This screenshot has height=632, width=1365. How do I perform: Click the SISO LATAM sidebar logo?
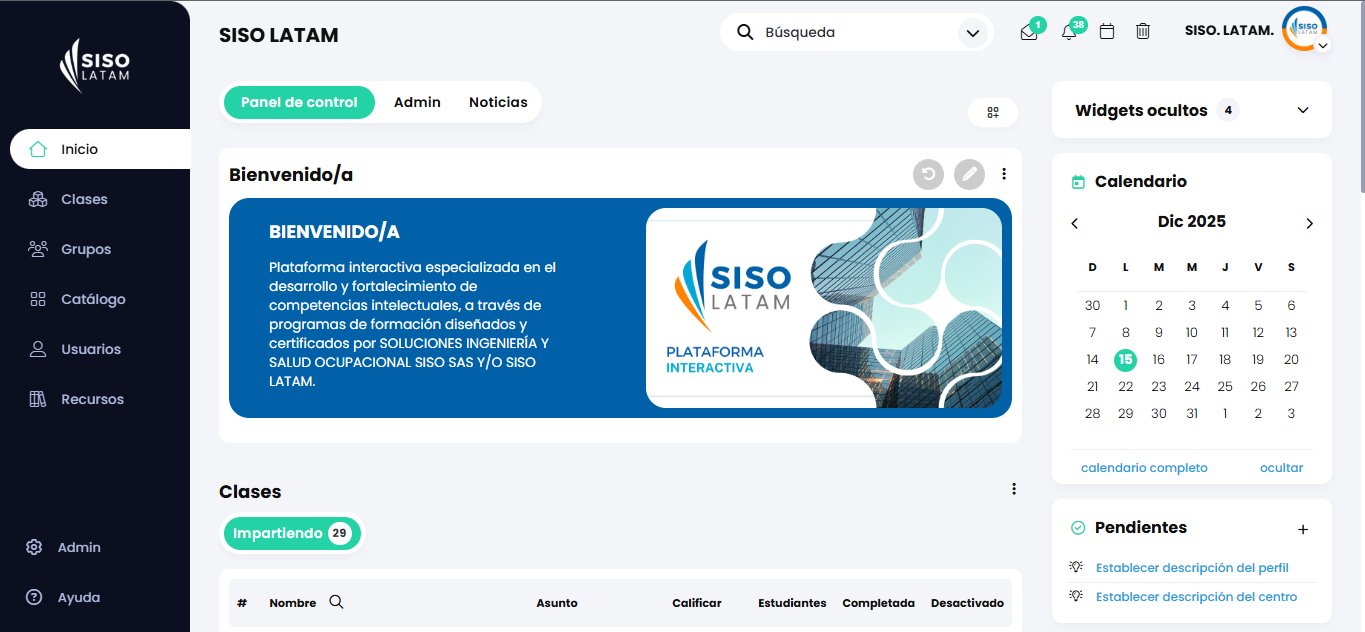pyautogui.click(x=95, y=65)
